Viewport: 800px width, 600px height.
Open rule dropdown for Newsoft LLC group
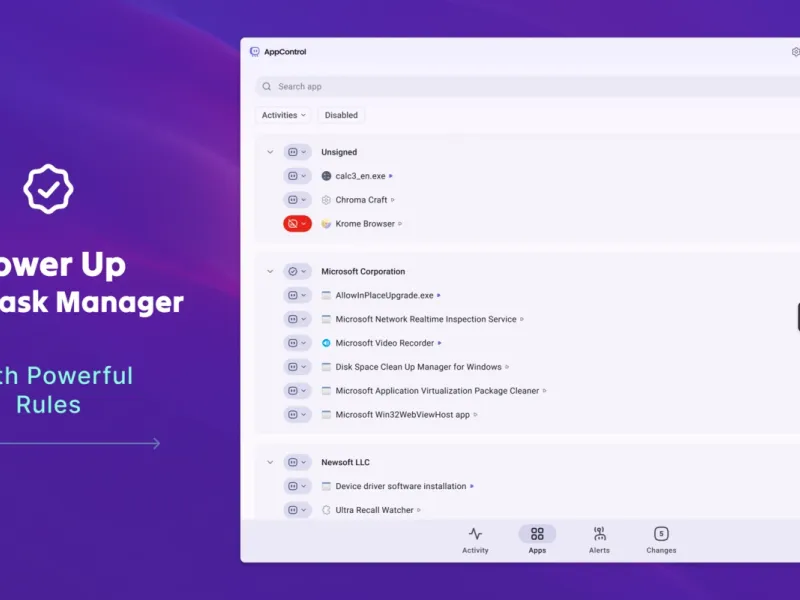coord(297,462)
